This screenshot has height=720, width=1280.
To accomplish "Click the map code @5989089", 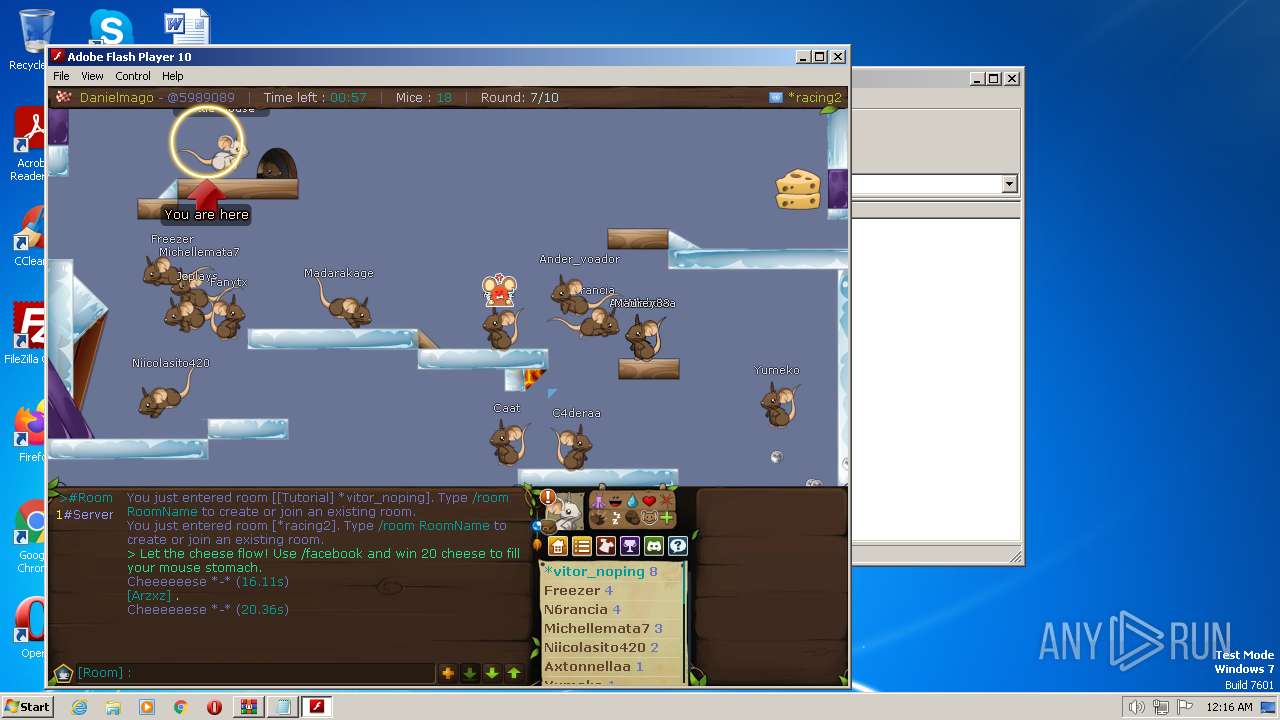I will point(201,97).
